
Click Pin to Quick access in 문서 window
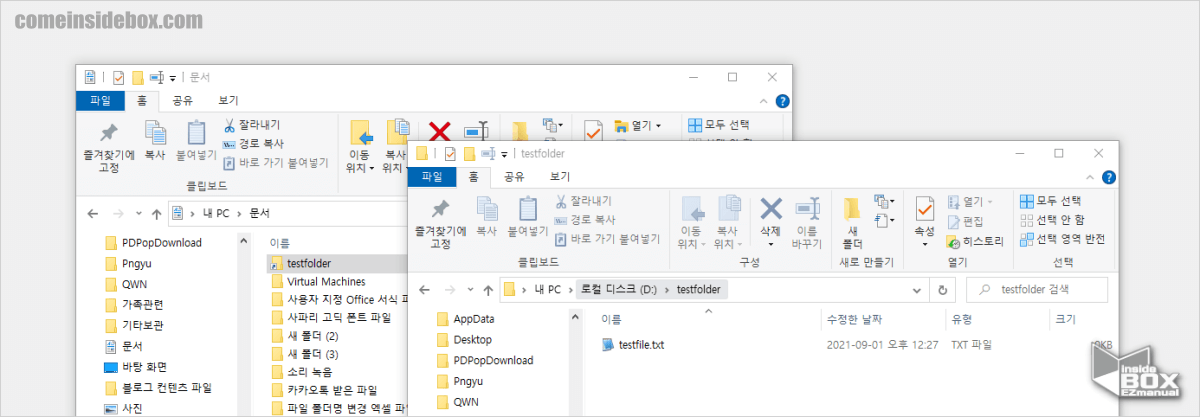108,147
